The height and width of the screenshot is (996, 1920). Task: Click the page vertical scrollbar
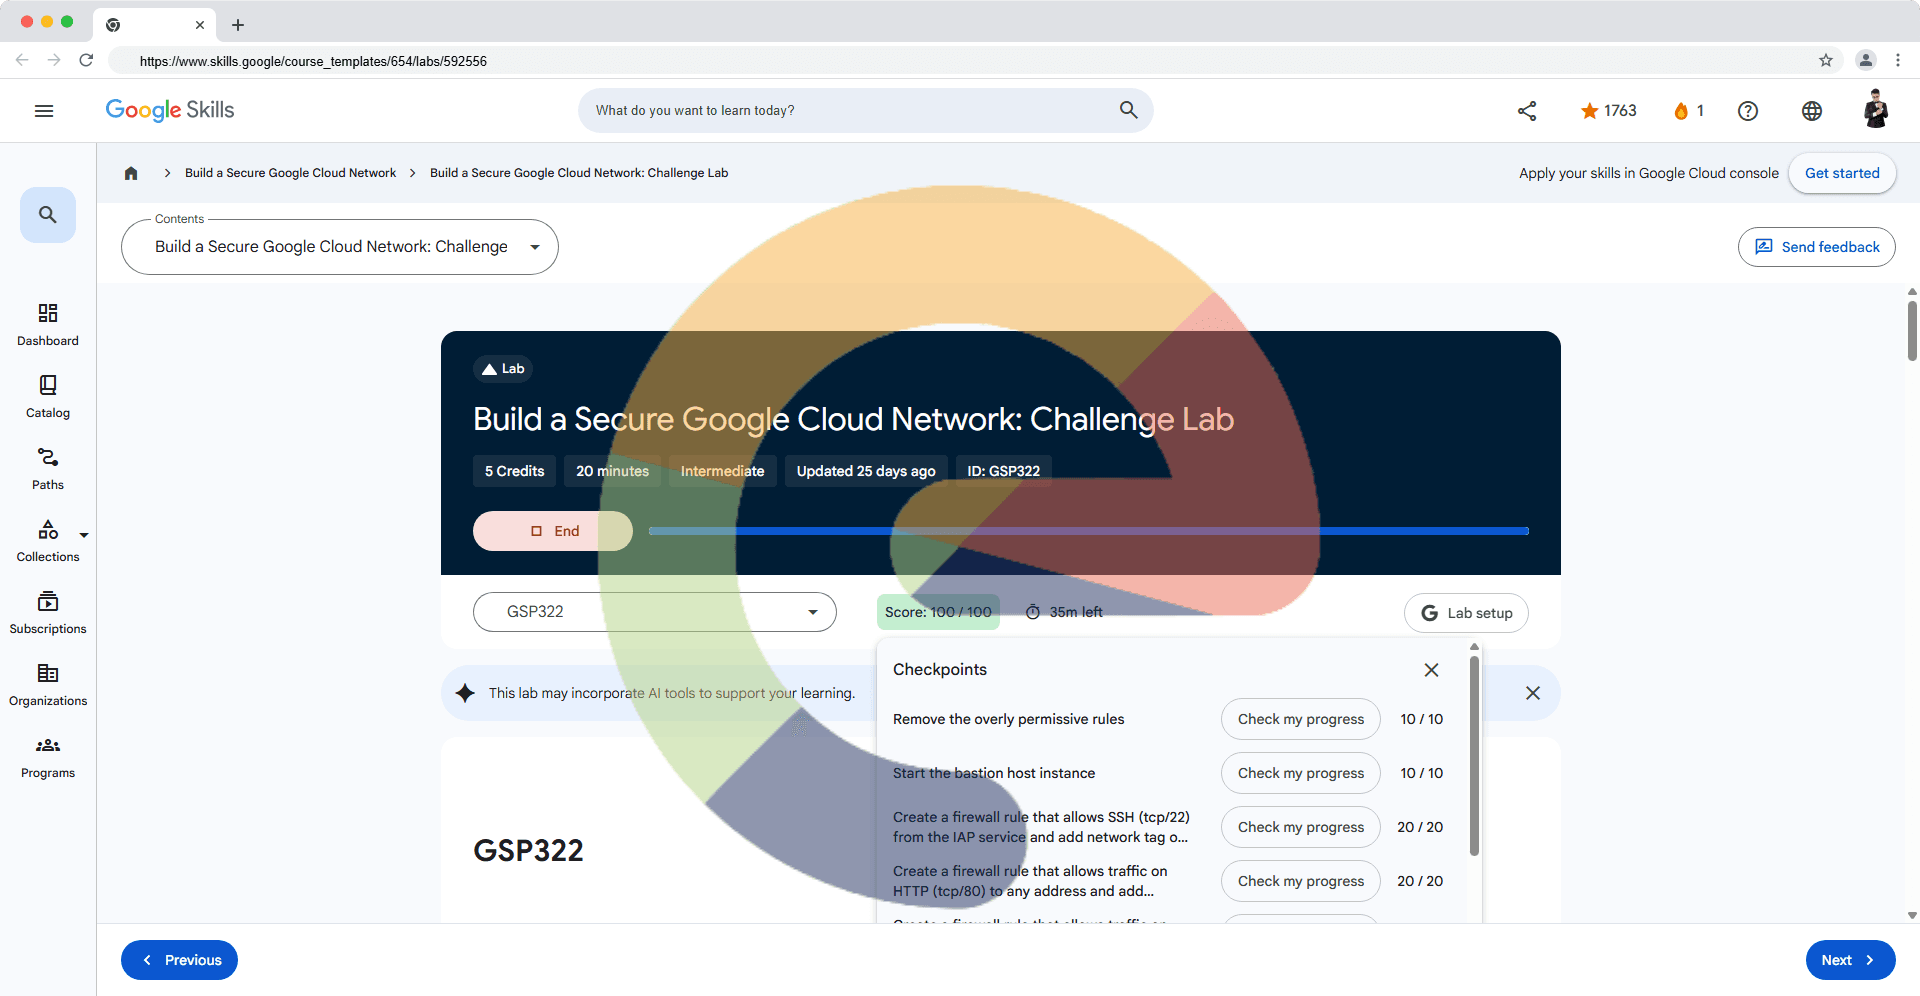click(x=1912, y=330)
